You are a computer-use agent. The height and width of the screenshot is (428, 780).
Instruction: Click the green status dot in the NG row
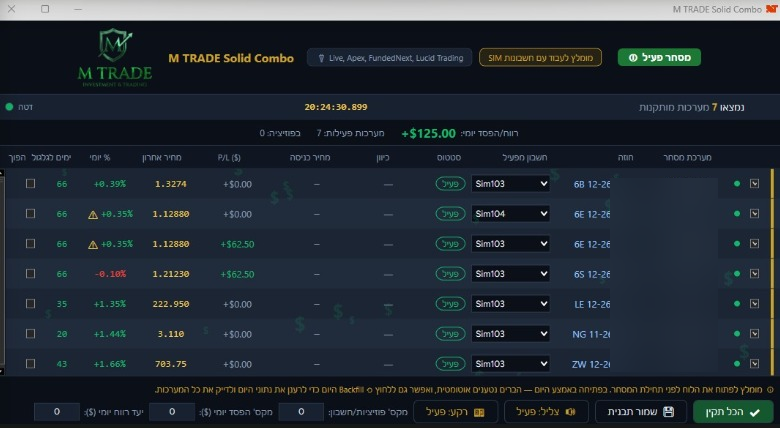click(x=737, y=333)
